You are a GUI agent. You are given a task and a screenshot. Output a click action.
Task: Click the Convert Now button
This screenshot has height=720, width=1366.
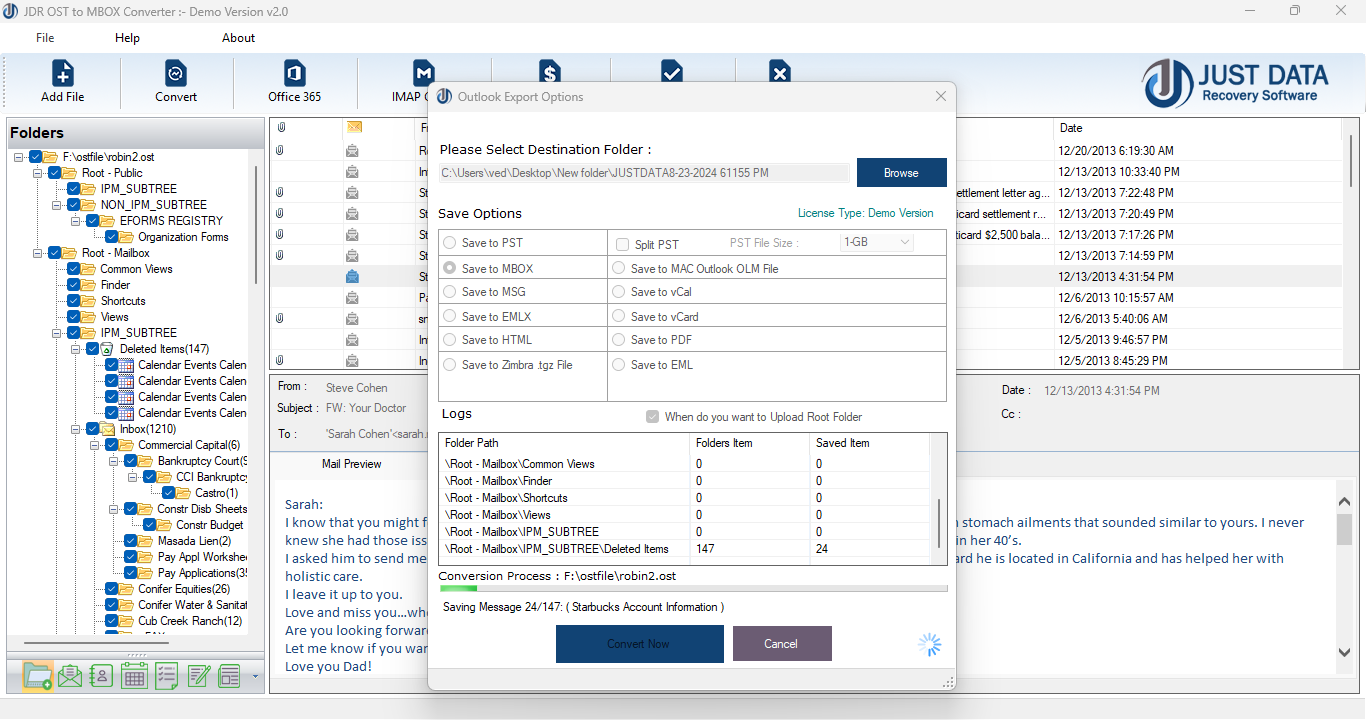pyautogui.click(x=639, y=644)
